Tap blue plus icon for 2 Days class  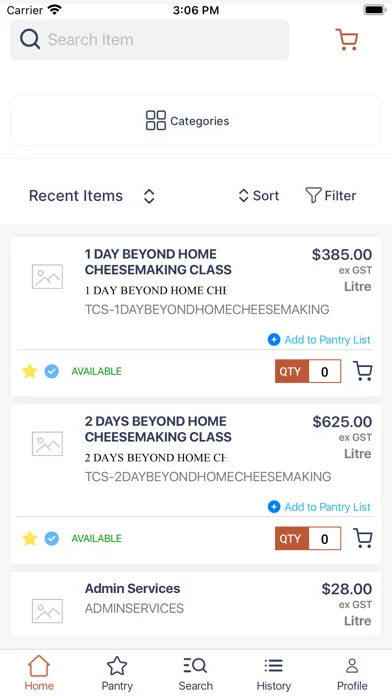(274, 507)
